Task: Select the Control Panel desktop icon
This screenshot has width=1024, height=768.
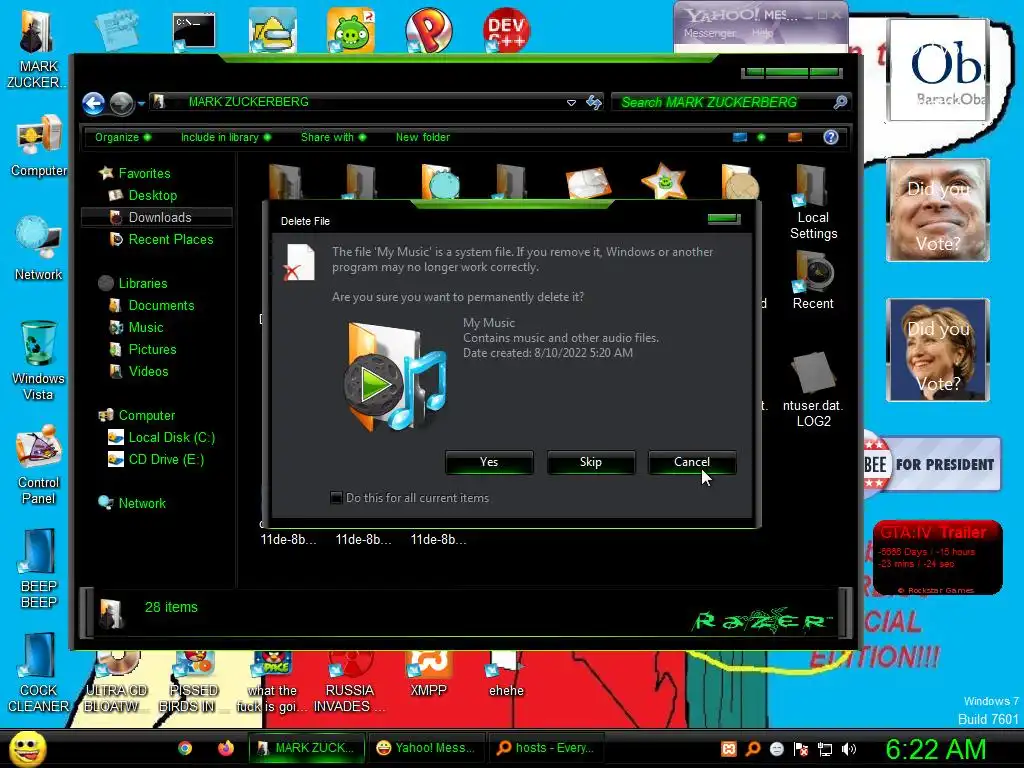Action: click(39, 465)
